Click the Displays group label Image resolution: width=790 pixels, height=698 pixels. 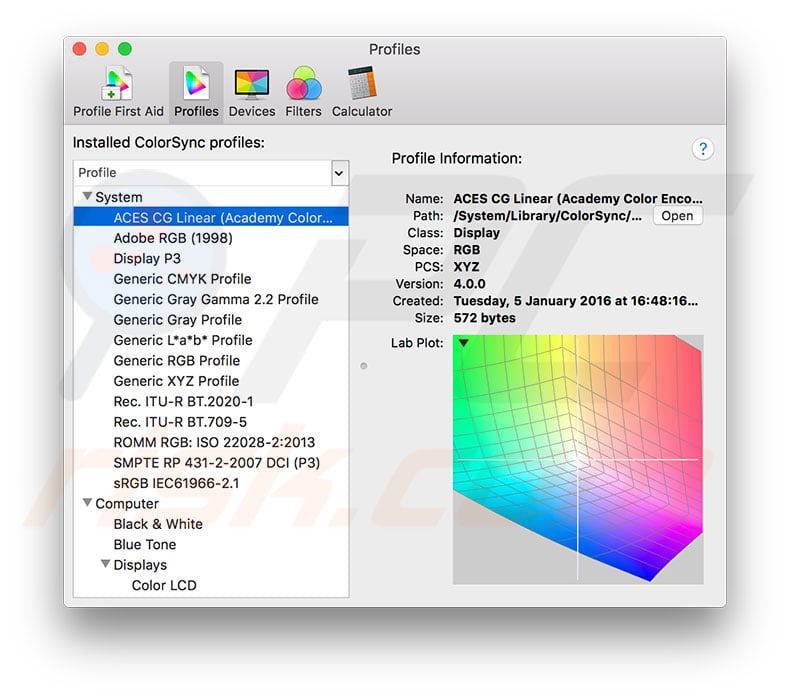[140, 565]
